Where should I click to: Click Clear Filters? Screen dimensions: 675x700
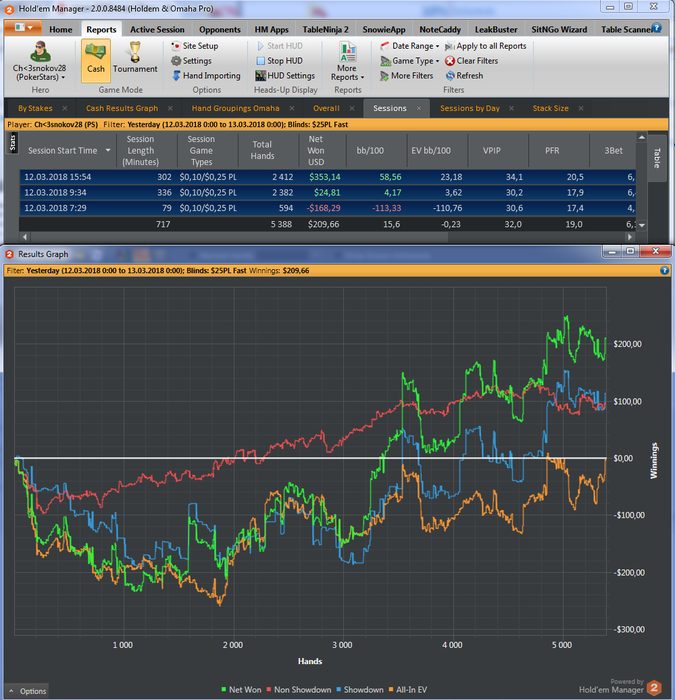click(x=471, y=61)
